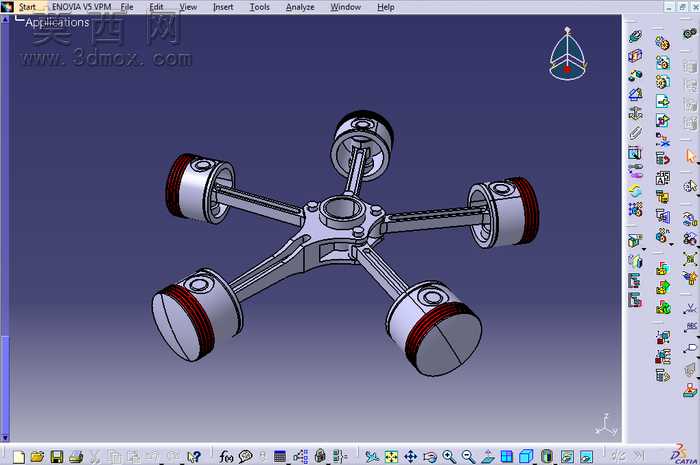Toggle Create Multi-View layout
Viewport: 700px width, 465px height.
pyautogui.click(x=507, y=456)
